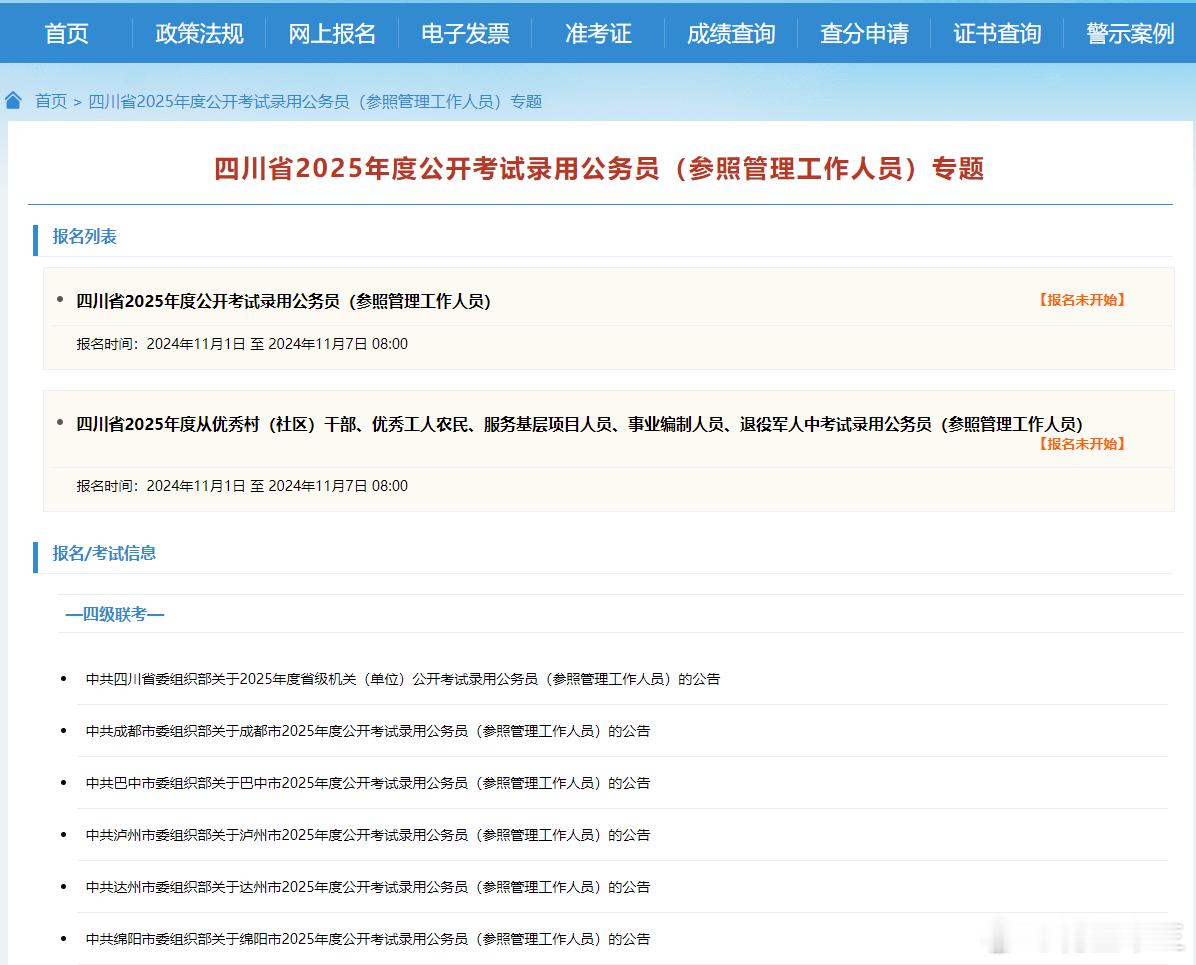Open 泸州市2025年度 recruitment announcement

pyautogui.click(x=368, y=835)
